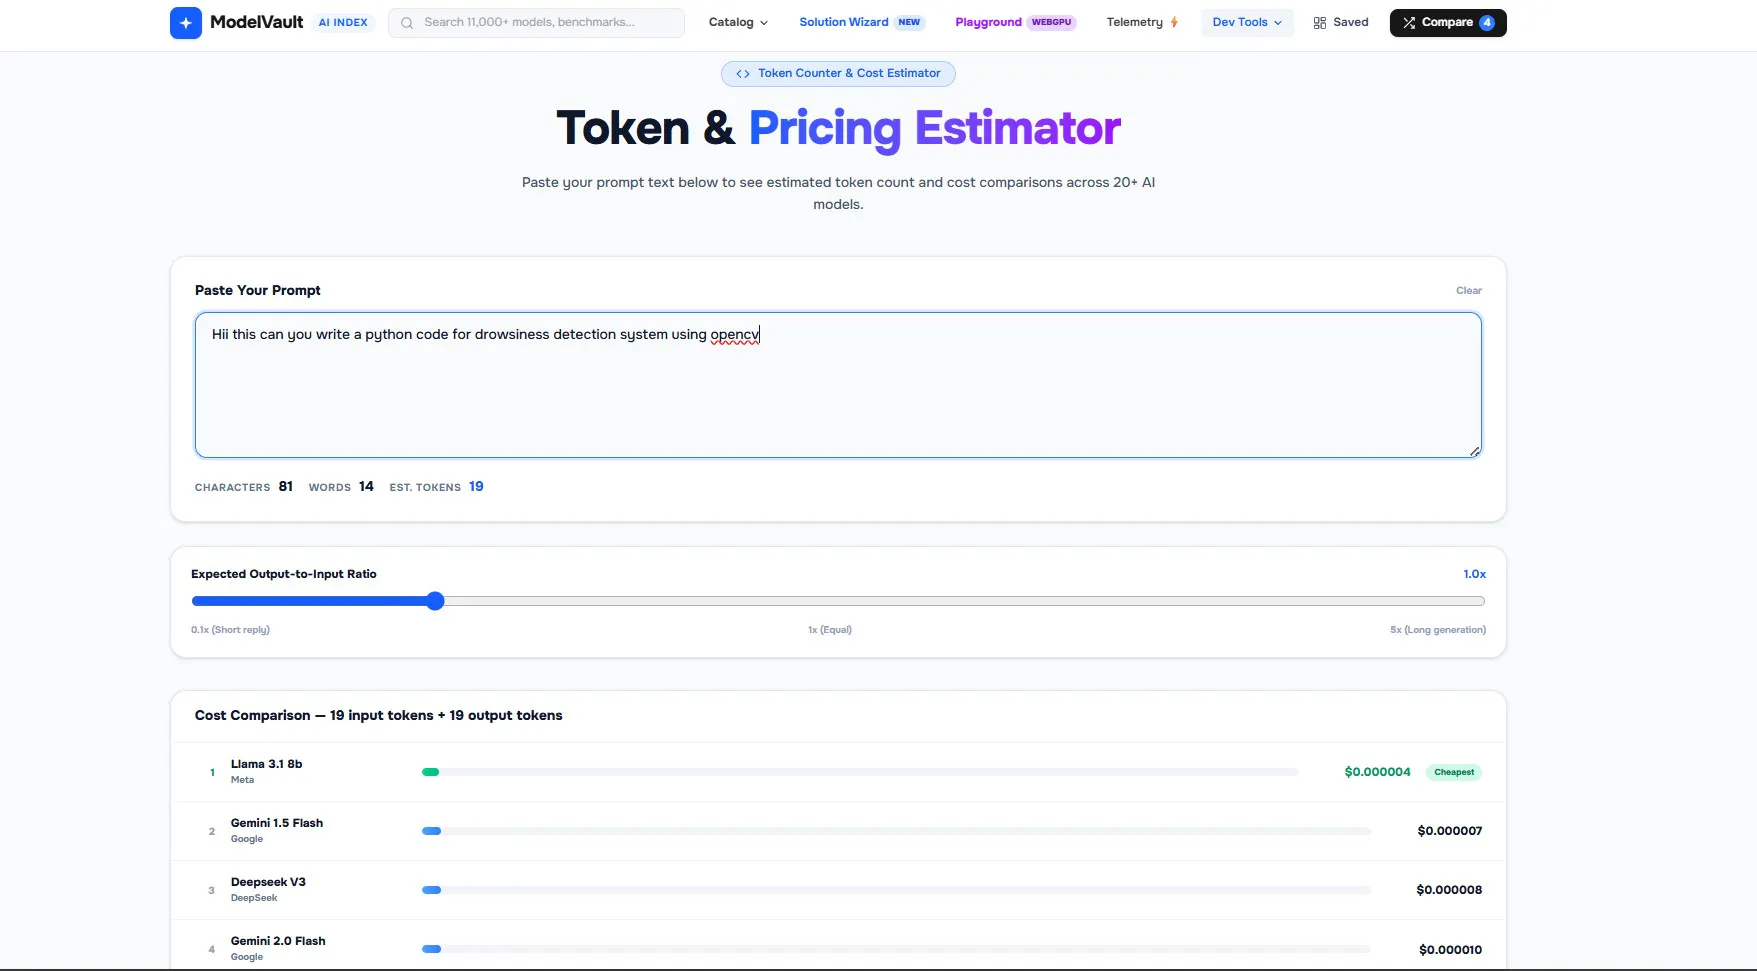
Task: Click the ModelVault brand name
Action: point(257,22)
